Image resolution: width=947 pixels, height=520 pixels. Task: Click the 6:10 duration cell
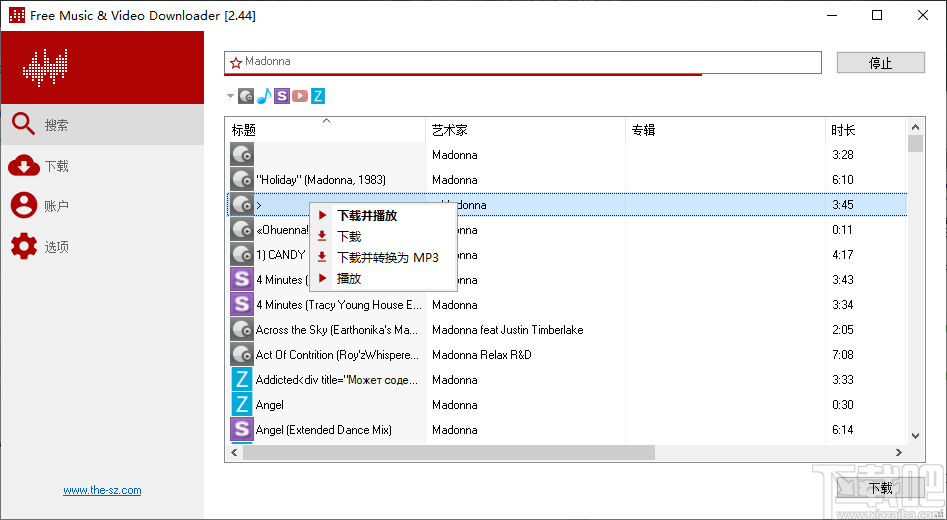click(843, 180)
